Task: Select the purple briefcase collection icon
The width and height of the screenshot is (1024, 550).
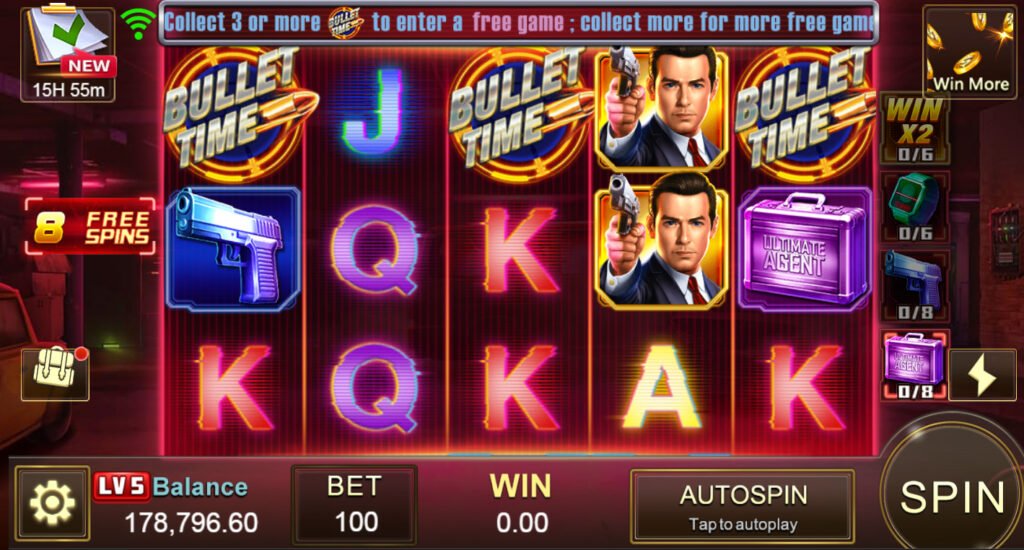Action: pos(914,364)
